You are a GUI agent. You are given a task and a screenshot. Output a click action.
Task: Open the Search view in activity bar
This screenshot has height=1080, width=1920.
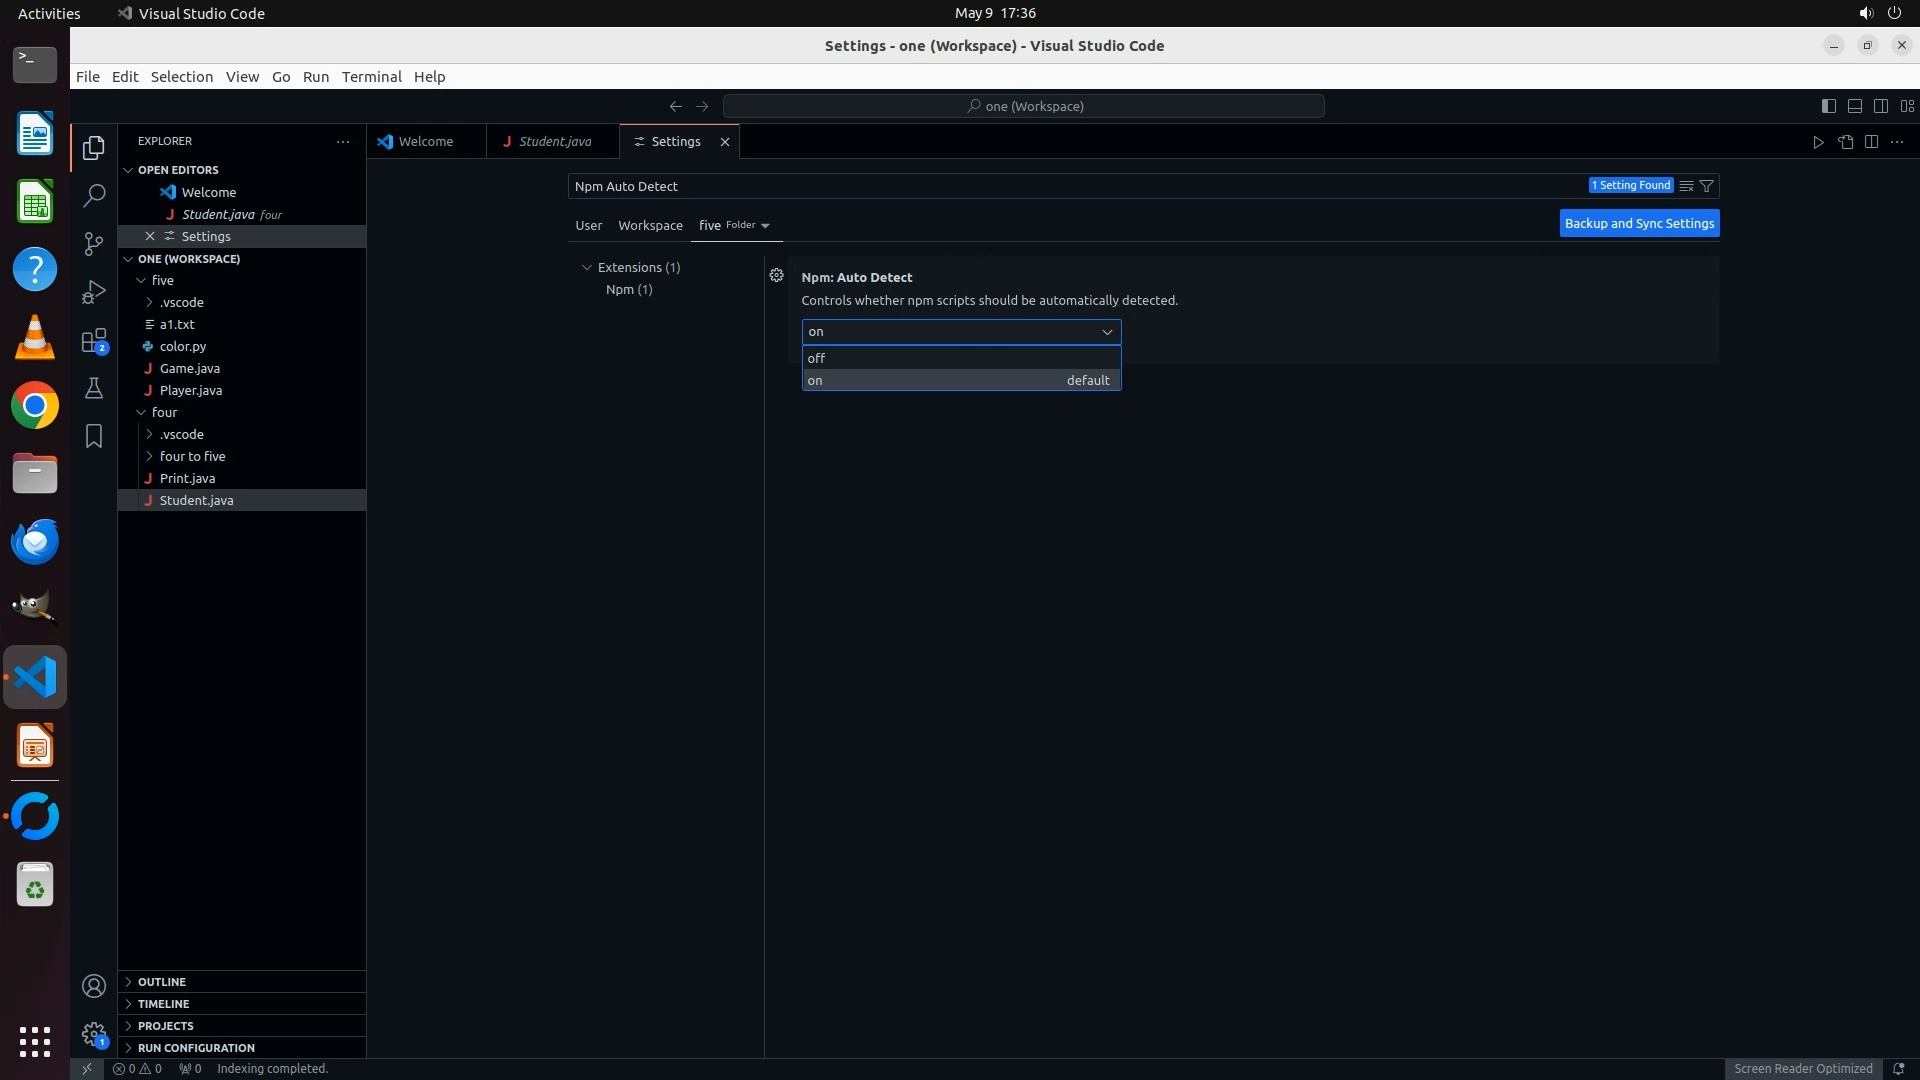pyautogui.click(x=94, y=195)
